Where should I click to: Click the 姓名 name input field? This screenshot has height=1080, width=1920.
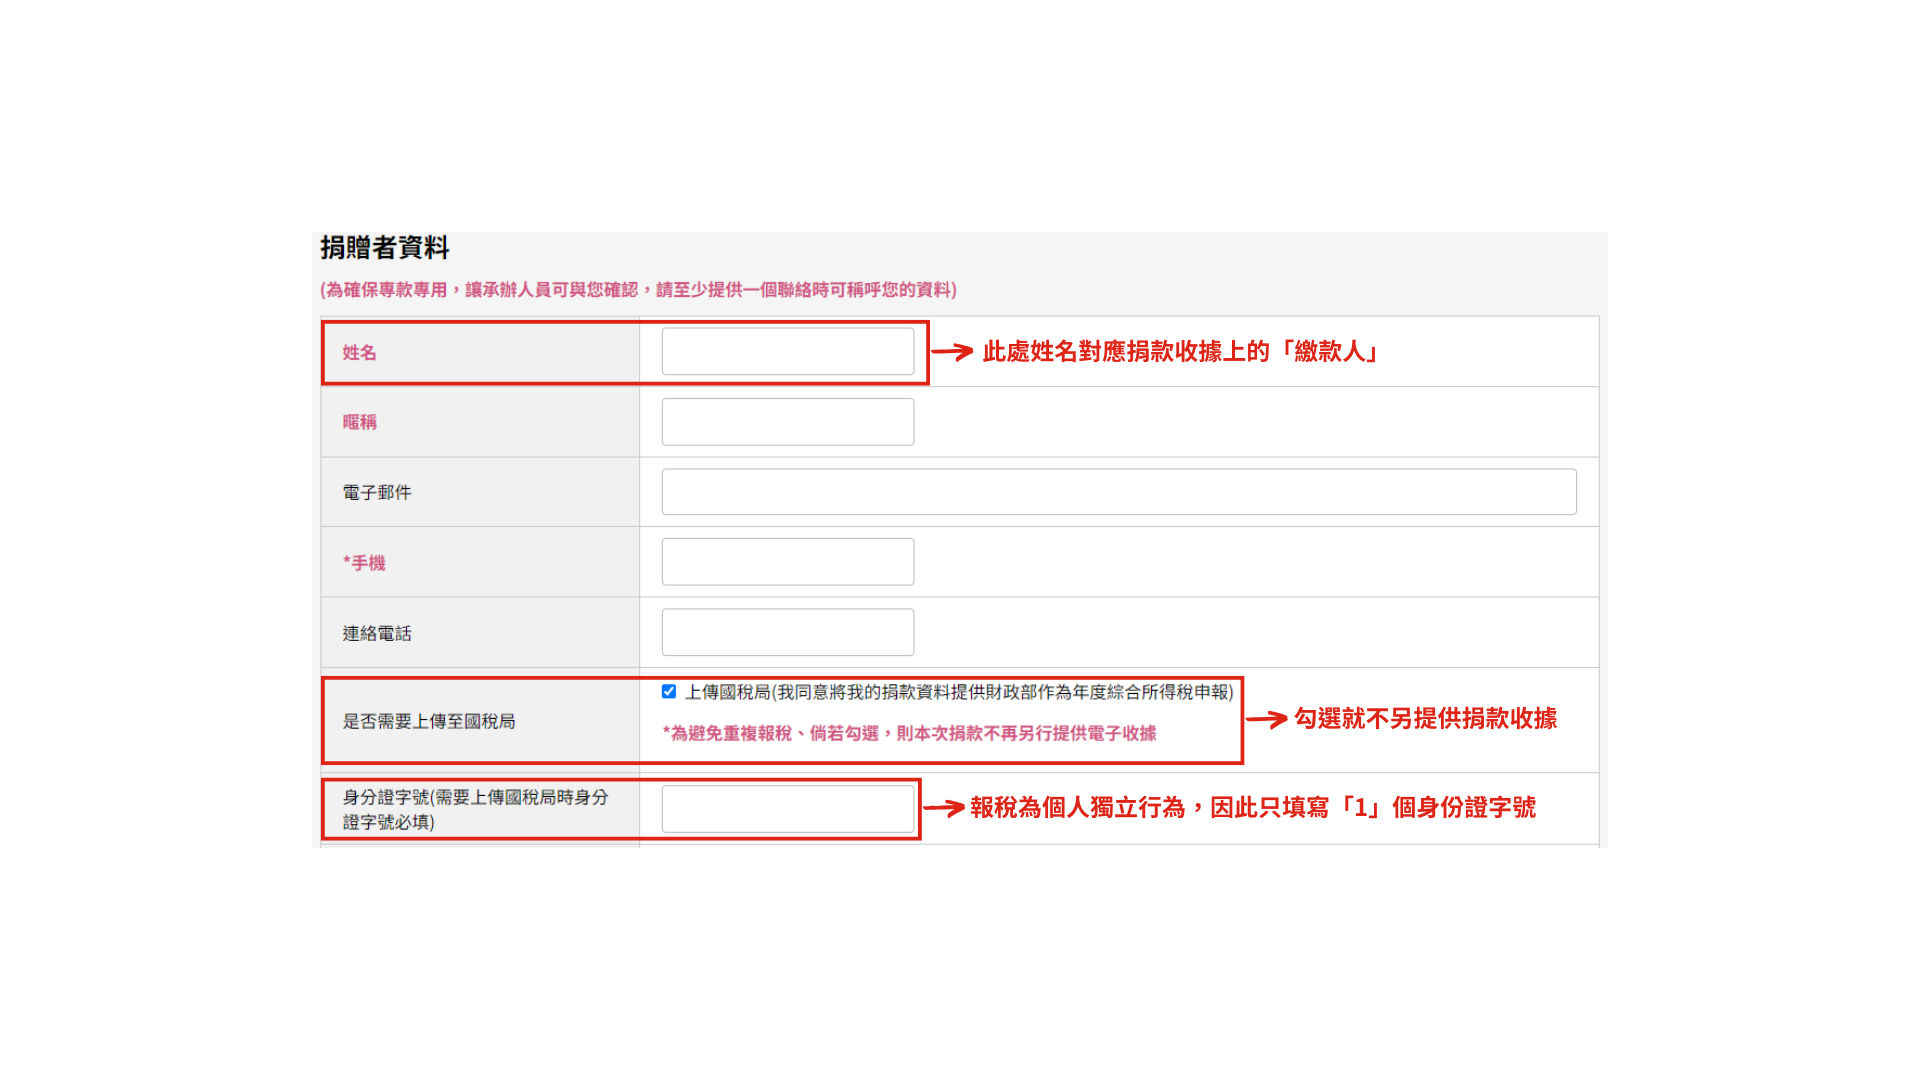pyautogui.click(x=788, y=352)
